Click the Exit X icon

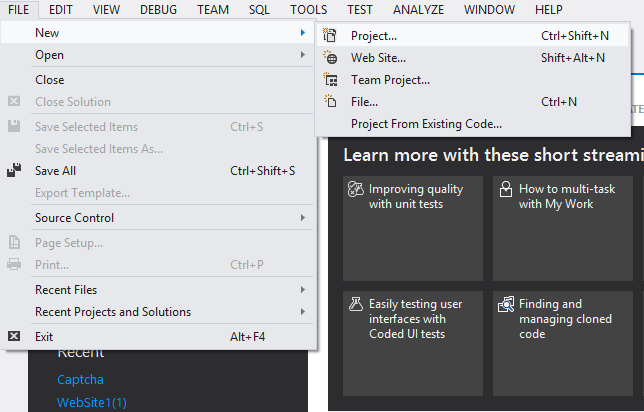[x=14, y=337]
